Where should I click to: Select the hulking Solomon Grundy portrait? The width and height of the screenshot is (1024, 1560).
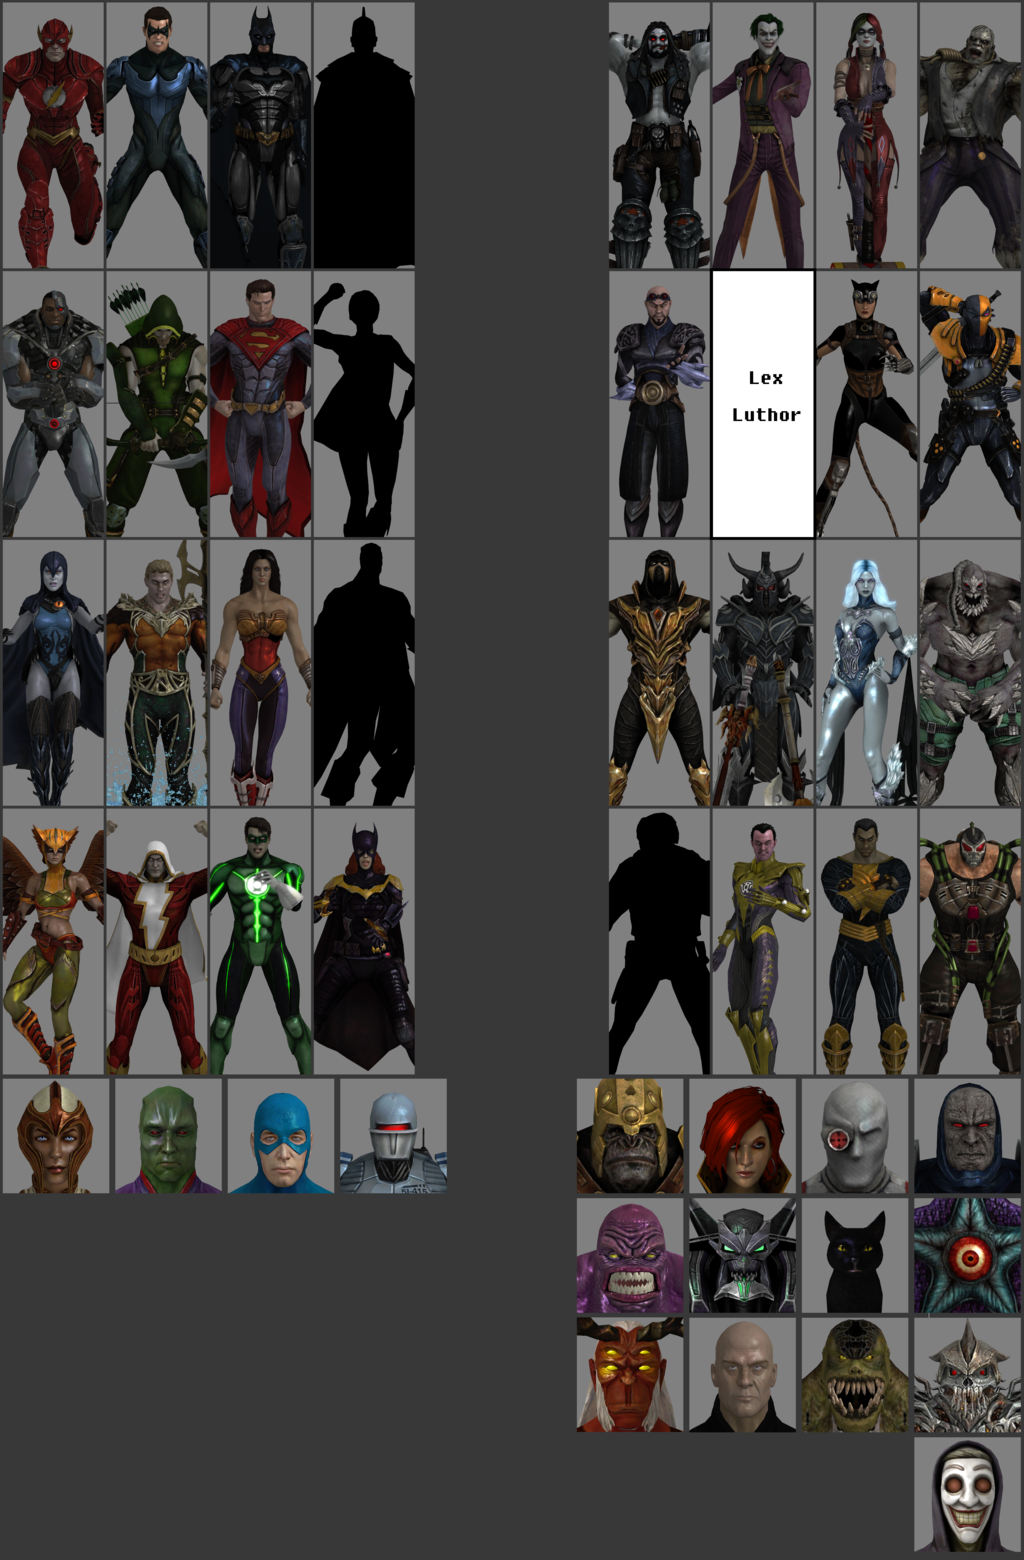pyautogui.click(x=970, y=135)
